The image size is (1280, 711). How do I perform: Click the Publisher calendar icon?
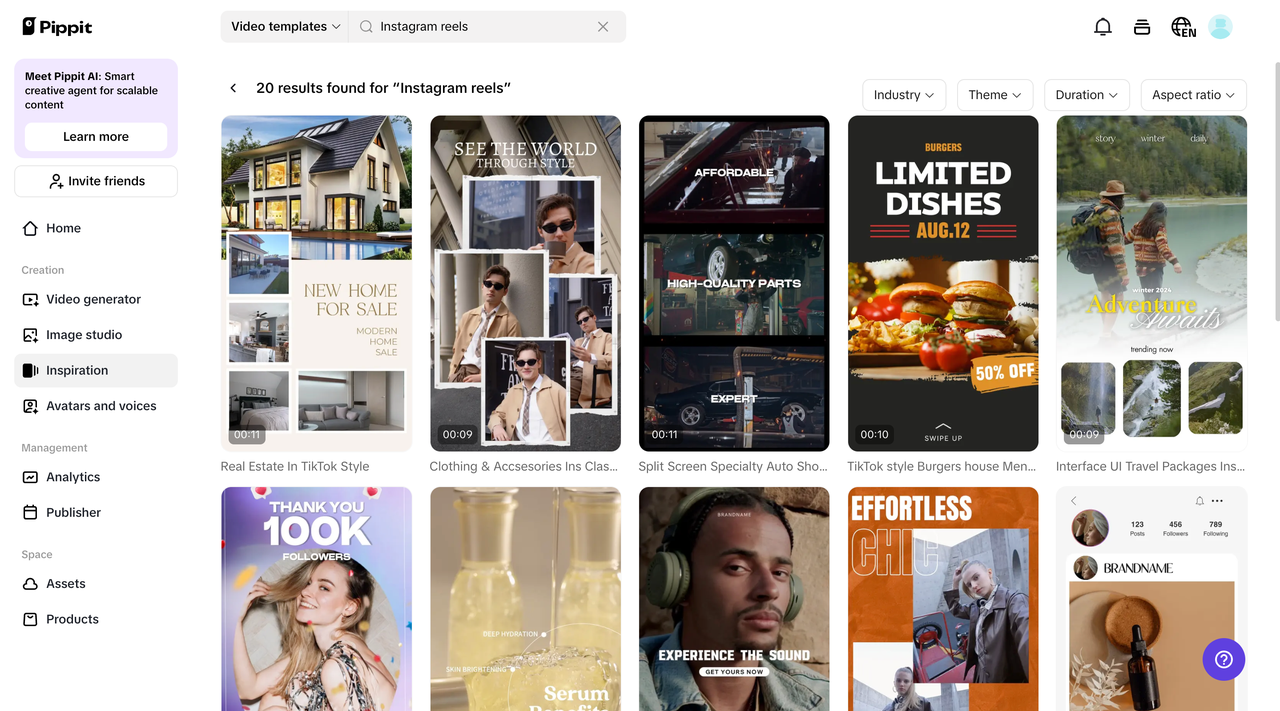[31, 512]
